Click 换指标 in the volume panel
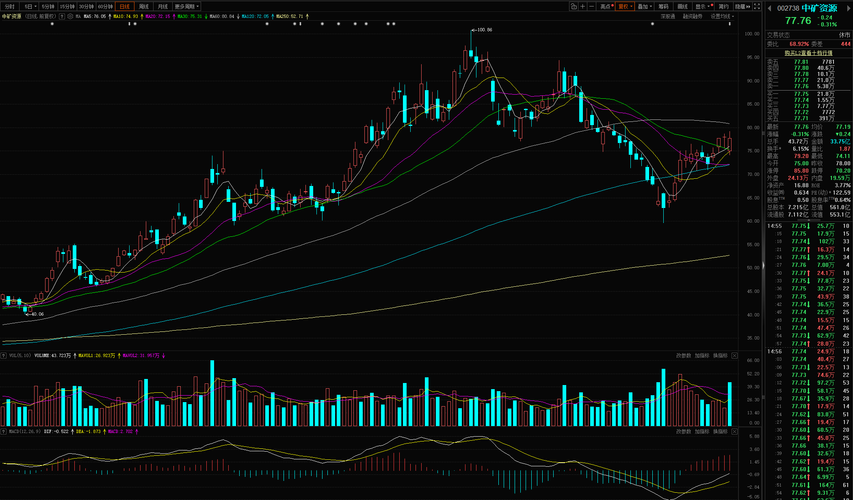This screenshot has width=853, height=500. point(720,355)
